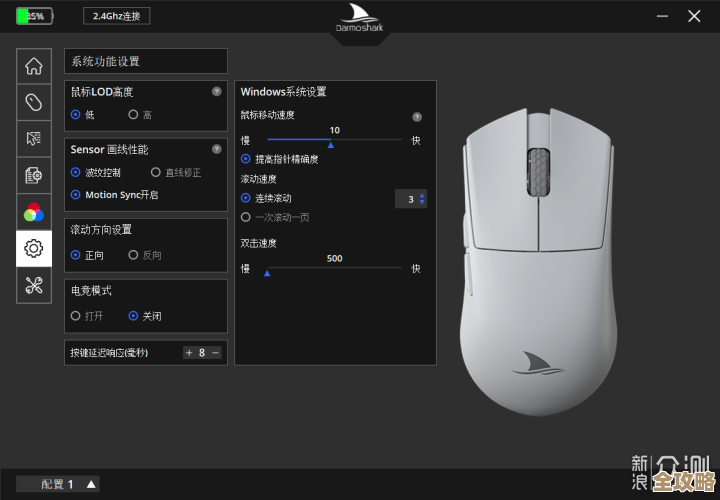Open the Home page in sidebar
This screenshot has height=500, width=720.
(x=34, y=66)
